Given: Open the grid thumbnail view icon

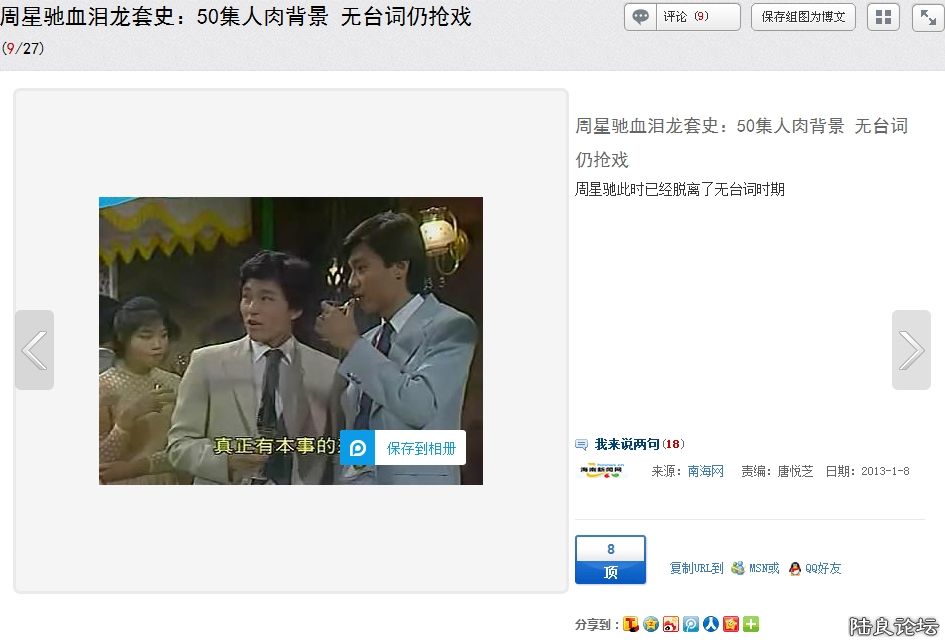Looking at the screenshot, I should [882, 17].
